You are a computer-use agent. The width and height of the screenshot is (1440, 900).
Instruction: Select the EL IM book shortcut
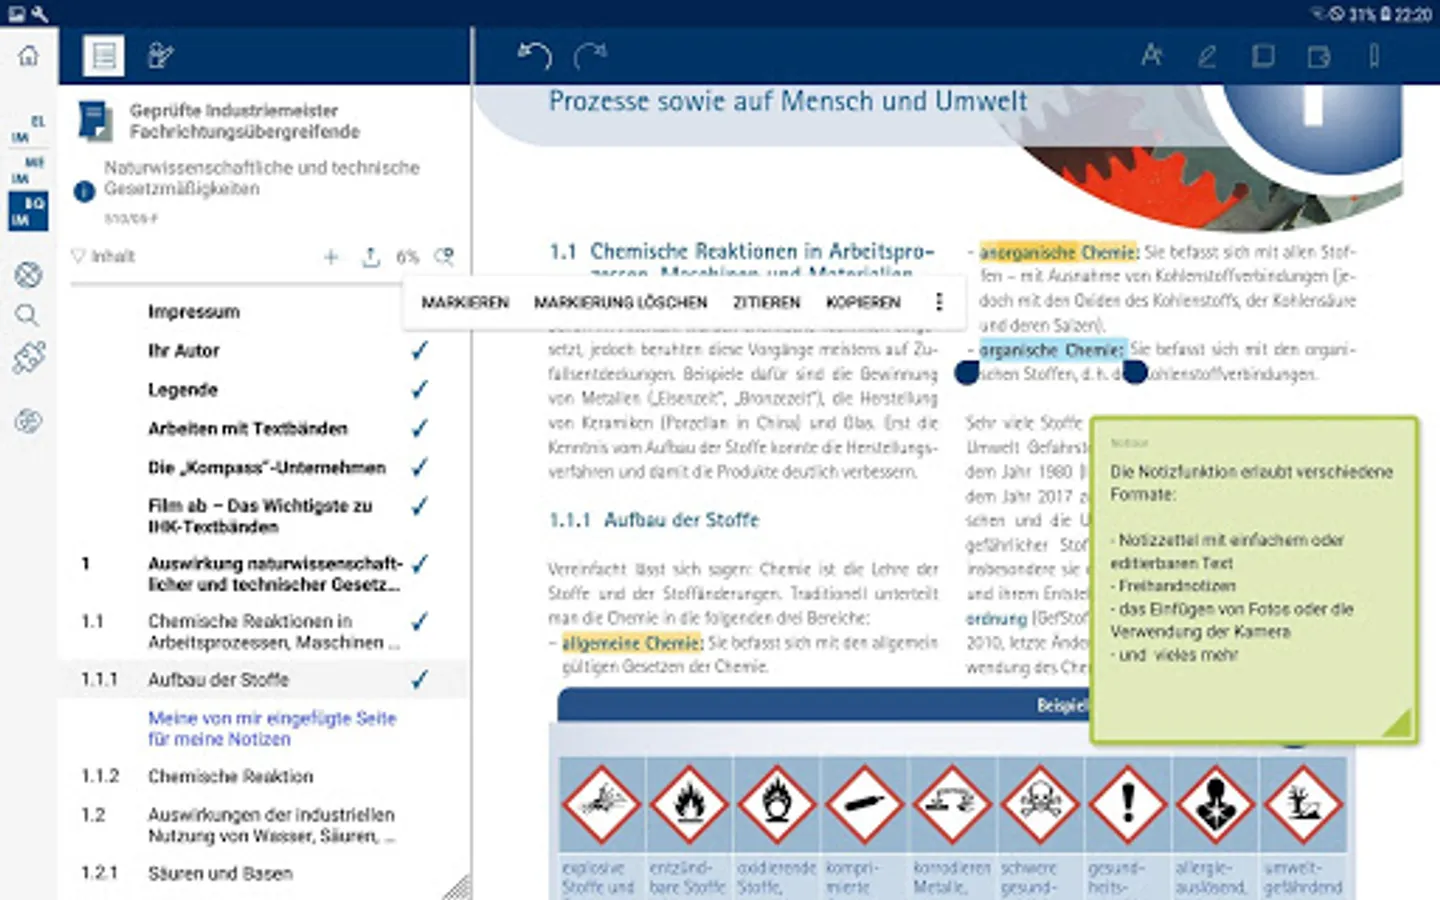(x=28, y=129)
